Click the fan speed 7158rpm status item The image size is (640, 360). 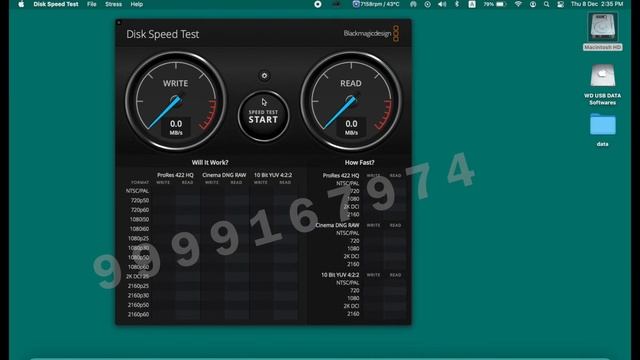pos(376,4)
